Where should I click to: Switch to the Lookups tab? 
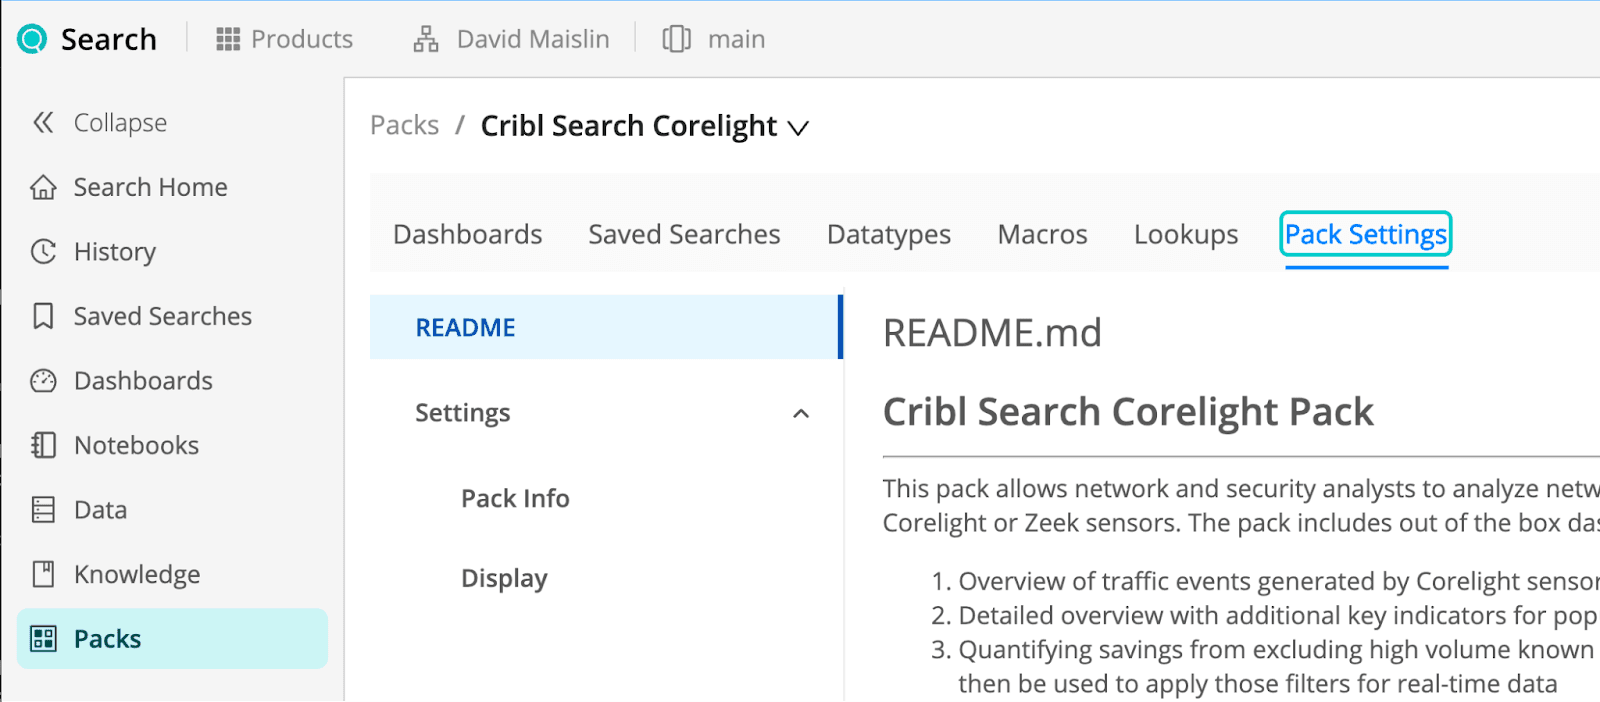1185,235
